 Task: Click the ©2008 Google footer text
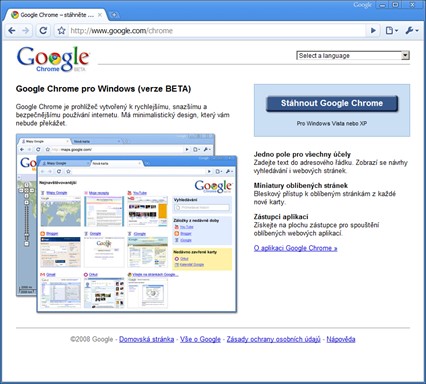pyautogui.click(x=92, y=339)
